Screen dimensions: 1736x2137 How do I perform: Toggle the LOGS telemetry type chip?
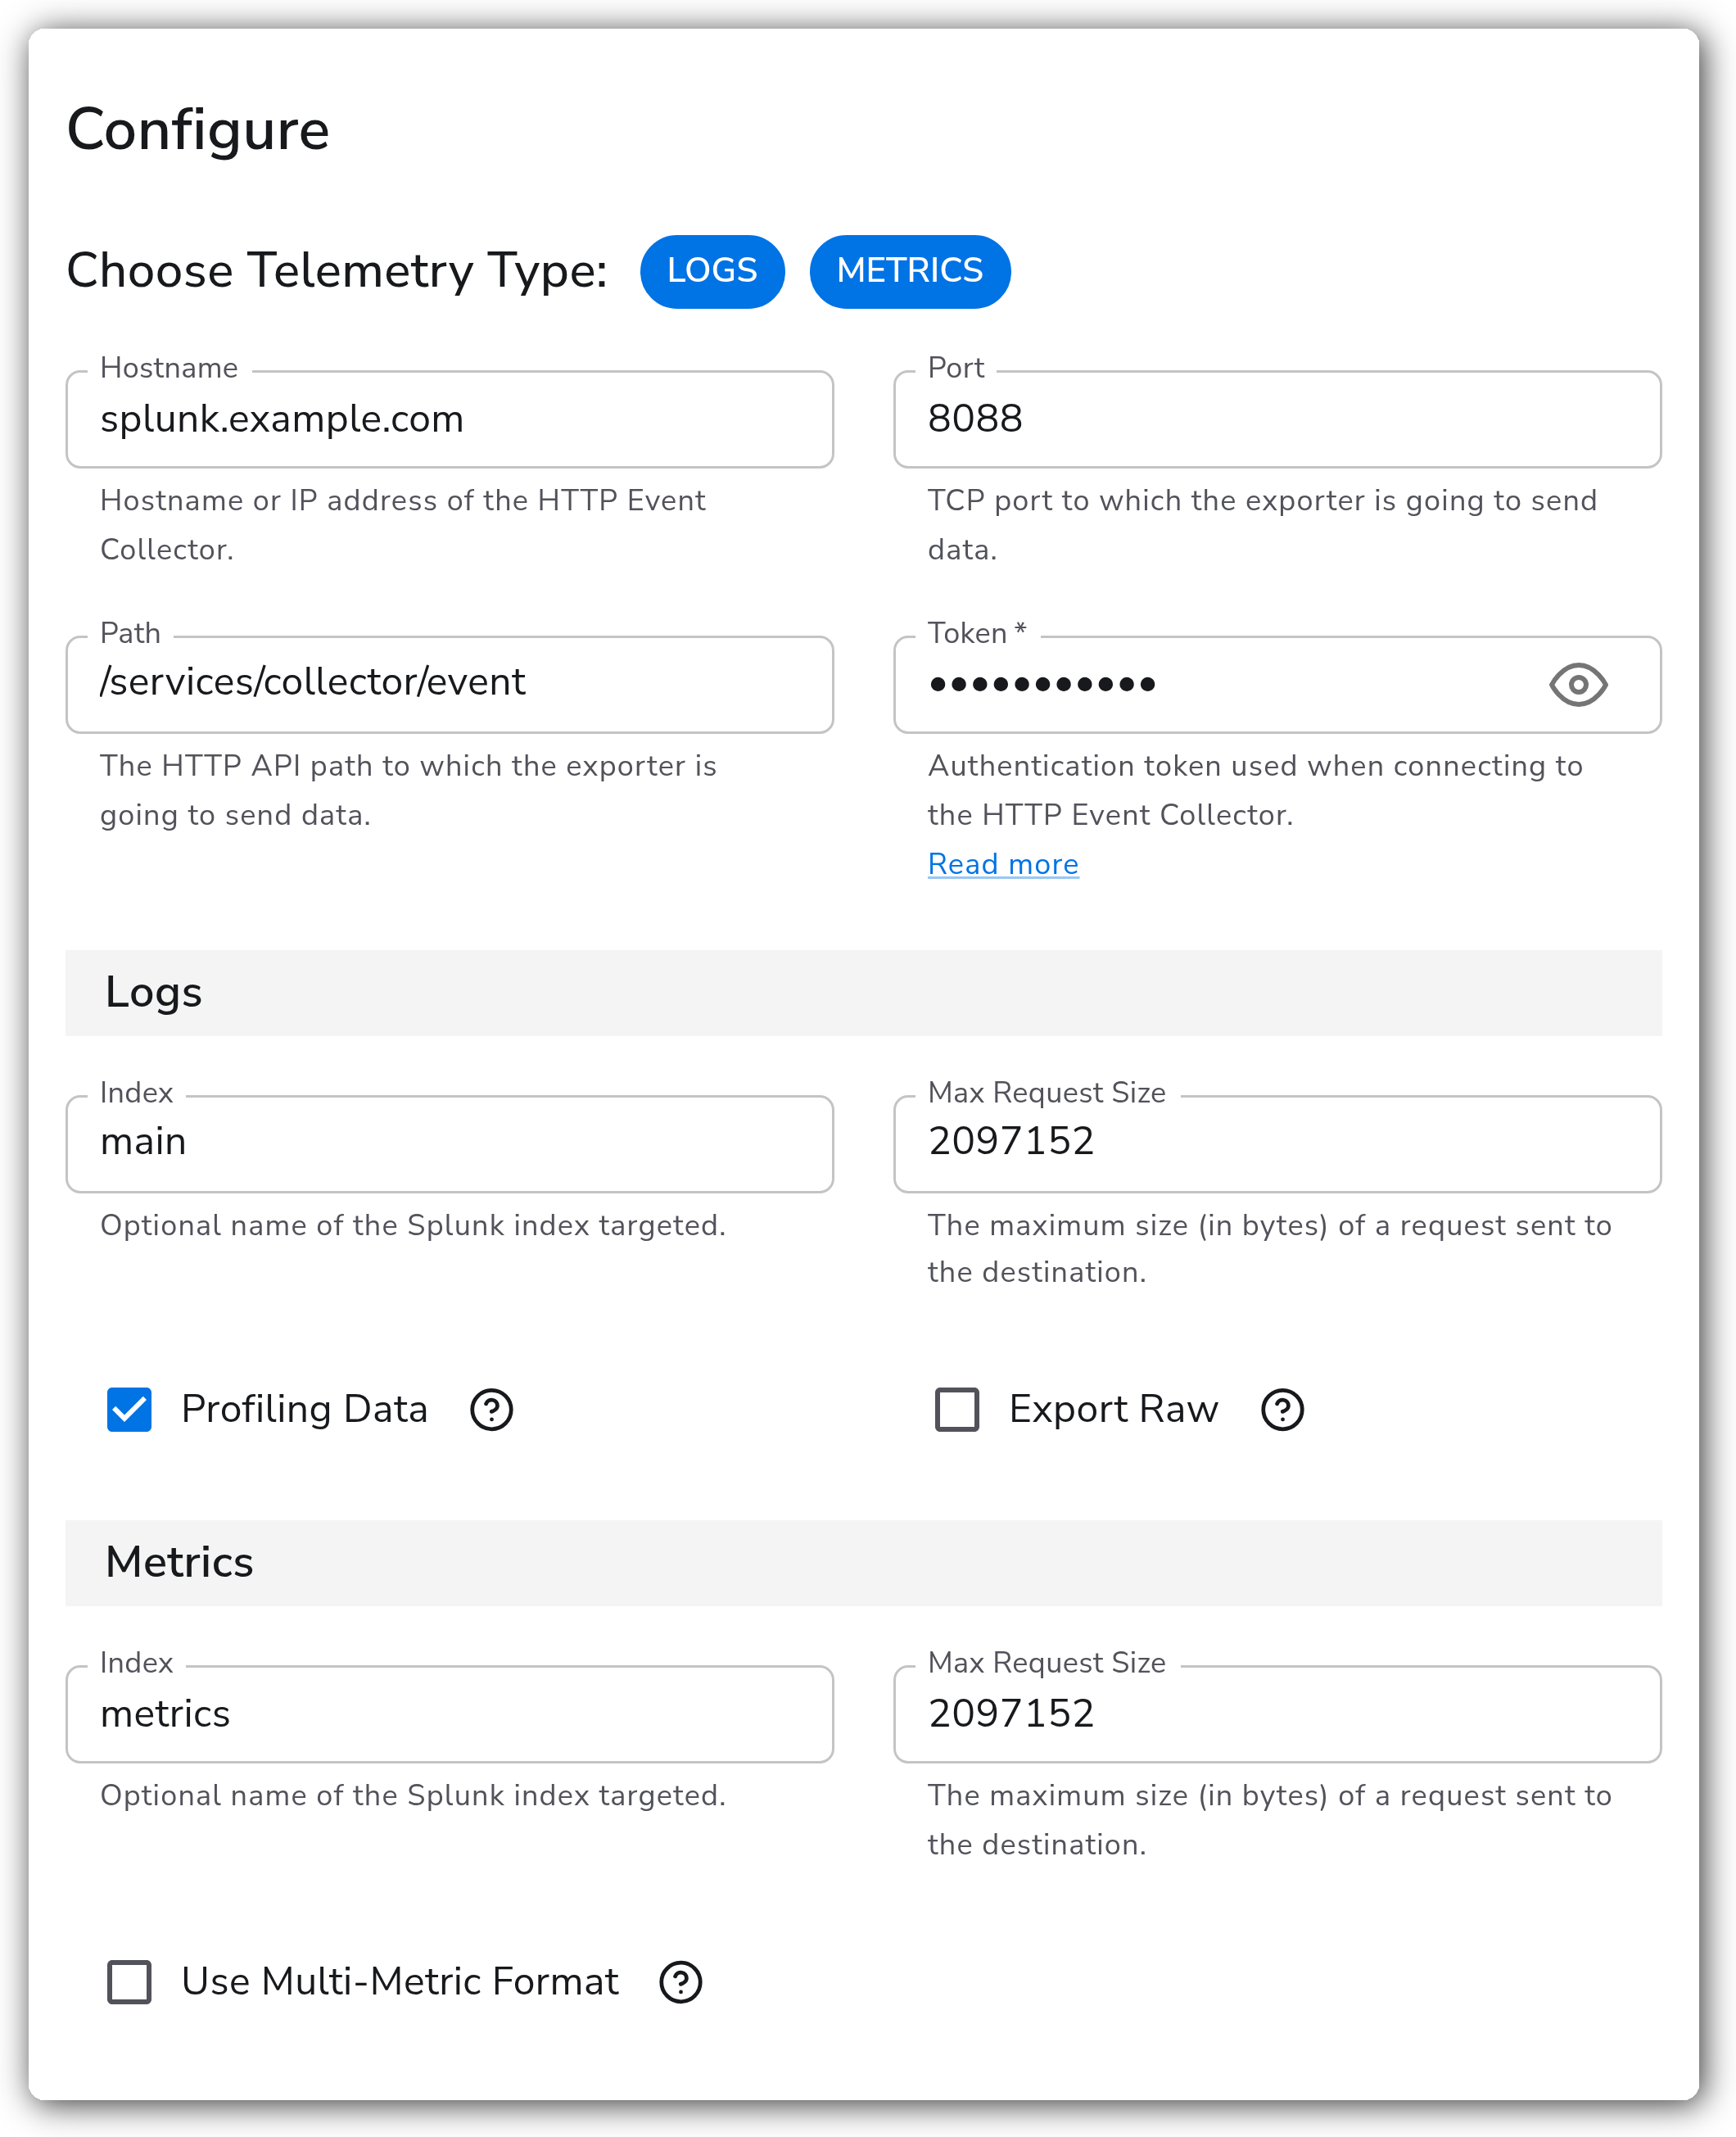click(x=712, y=271)
